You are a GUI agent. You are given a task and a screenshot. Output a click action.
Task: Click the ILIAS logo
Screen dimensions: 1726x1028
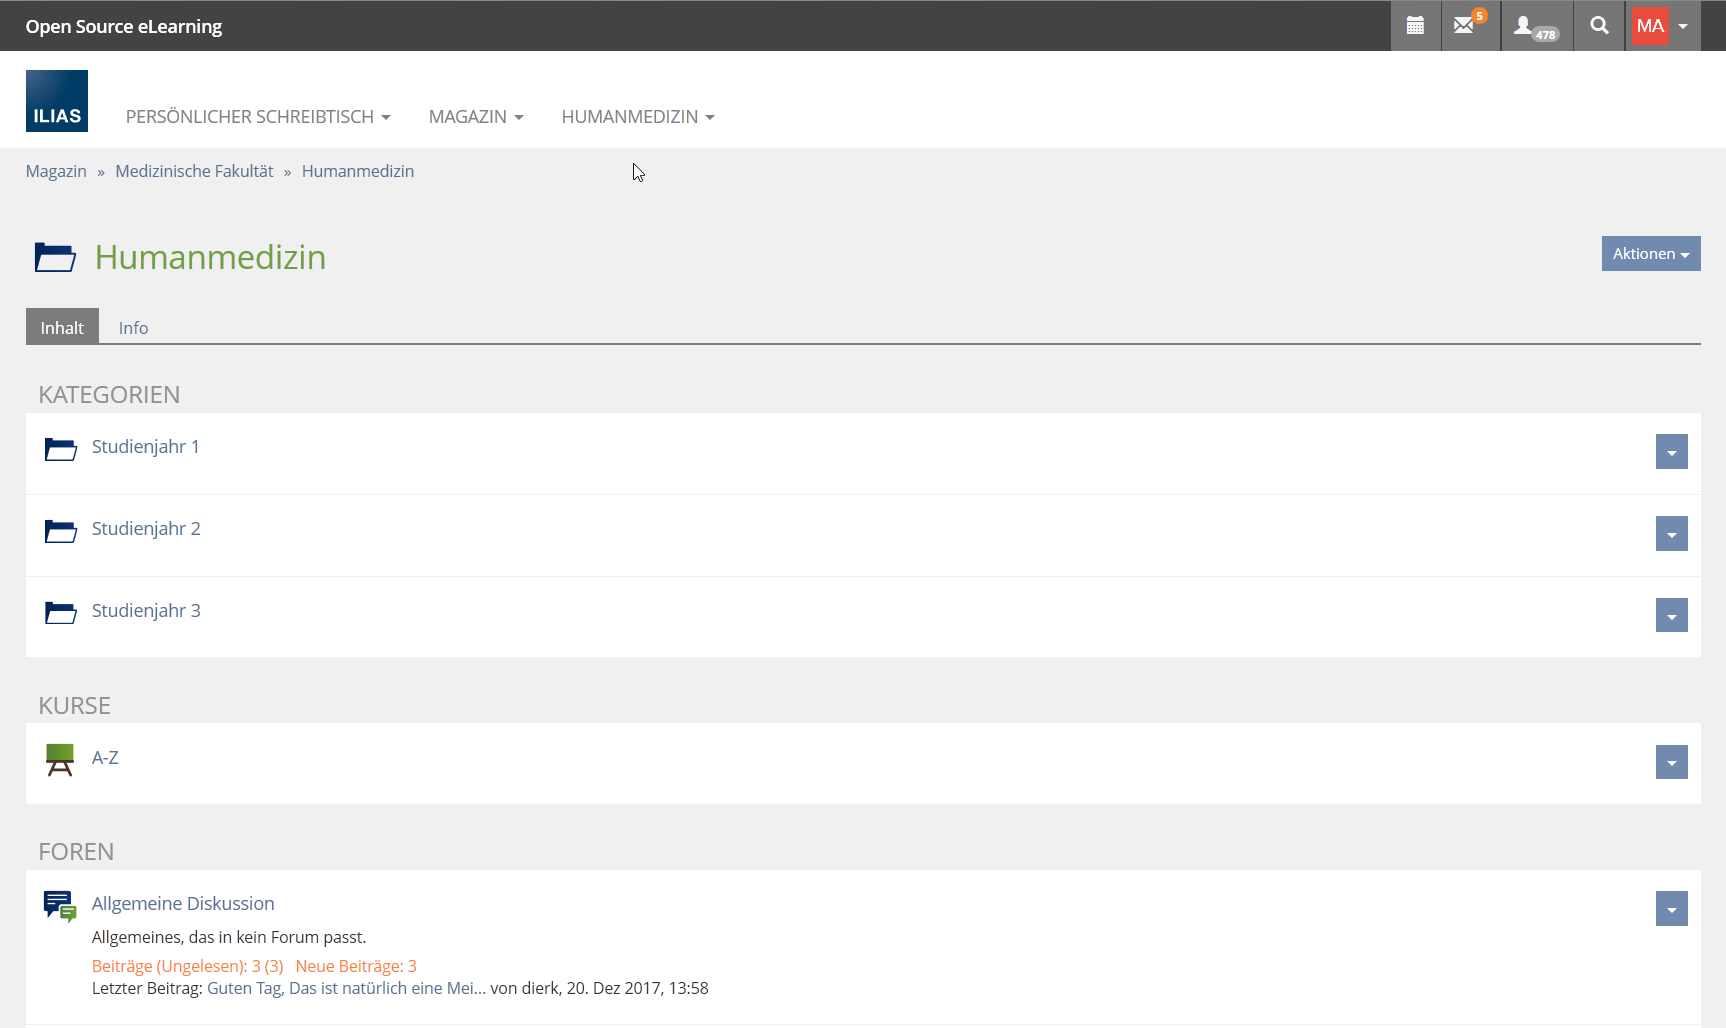(57, 101)
